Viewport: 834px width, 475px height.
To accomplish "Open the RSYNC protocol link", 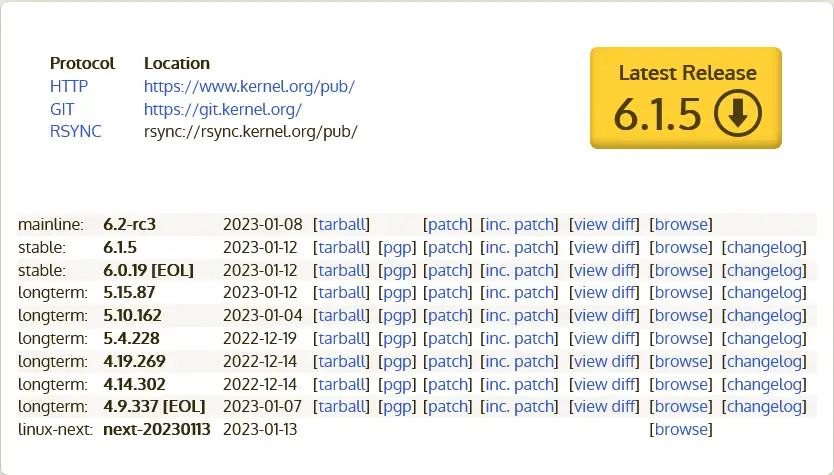I will 75,131.
